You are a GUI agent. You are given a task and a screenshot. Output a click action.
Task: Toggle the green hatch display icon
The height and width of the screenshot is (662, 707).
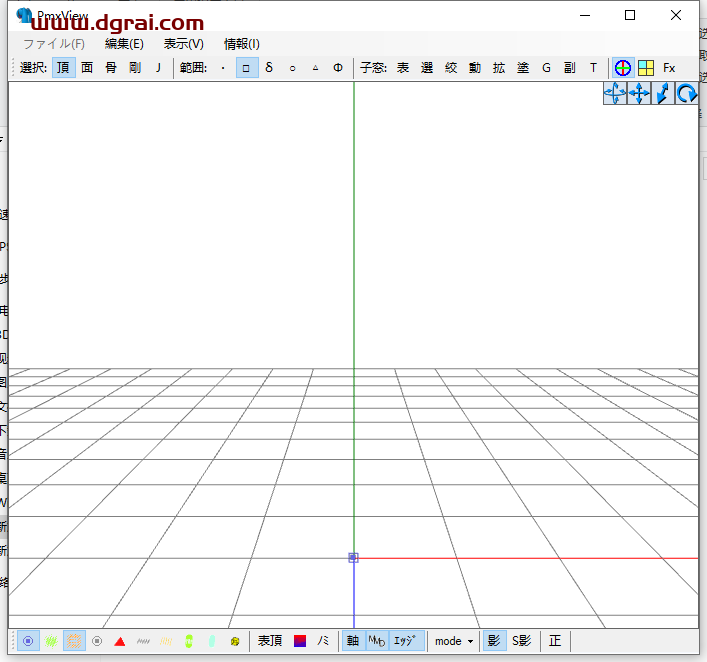coord(51,641)
